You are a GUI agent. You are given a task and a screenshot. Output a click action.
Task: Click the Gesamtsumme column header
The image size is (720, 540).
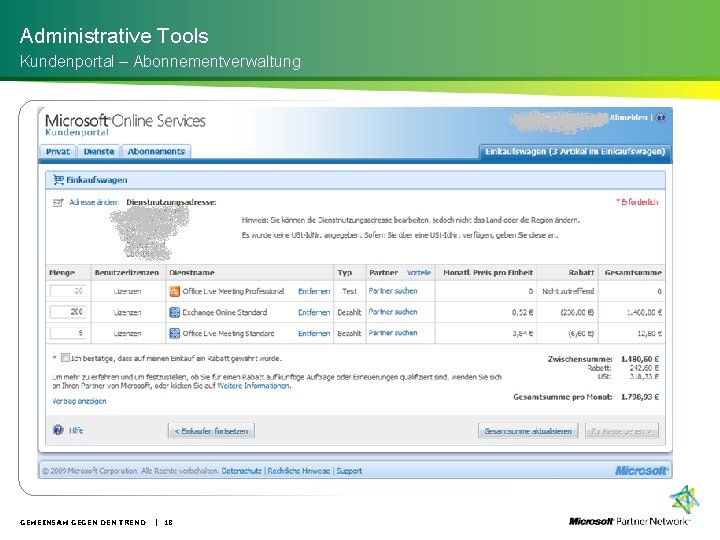[x=633, y=273]
